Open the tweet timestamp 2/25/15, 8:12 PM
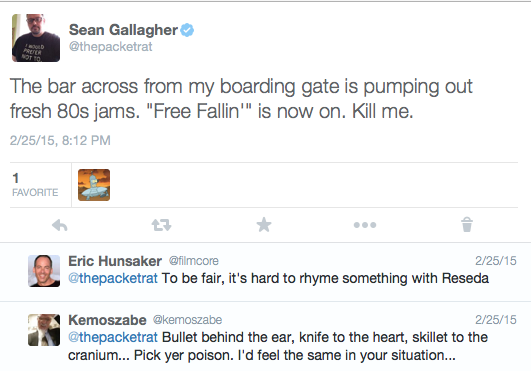 coord(60,140)
